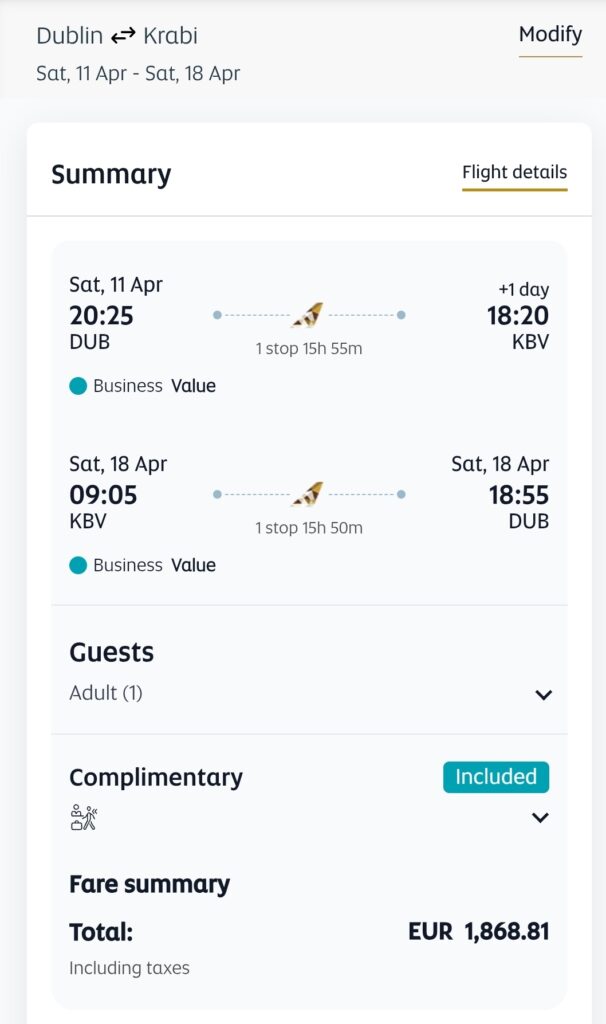This screenshot has height=1024, width=606.
Task: Click the outbound 1 stop 15h 55m text
Action: [308, 349]
